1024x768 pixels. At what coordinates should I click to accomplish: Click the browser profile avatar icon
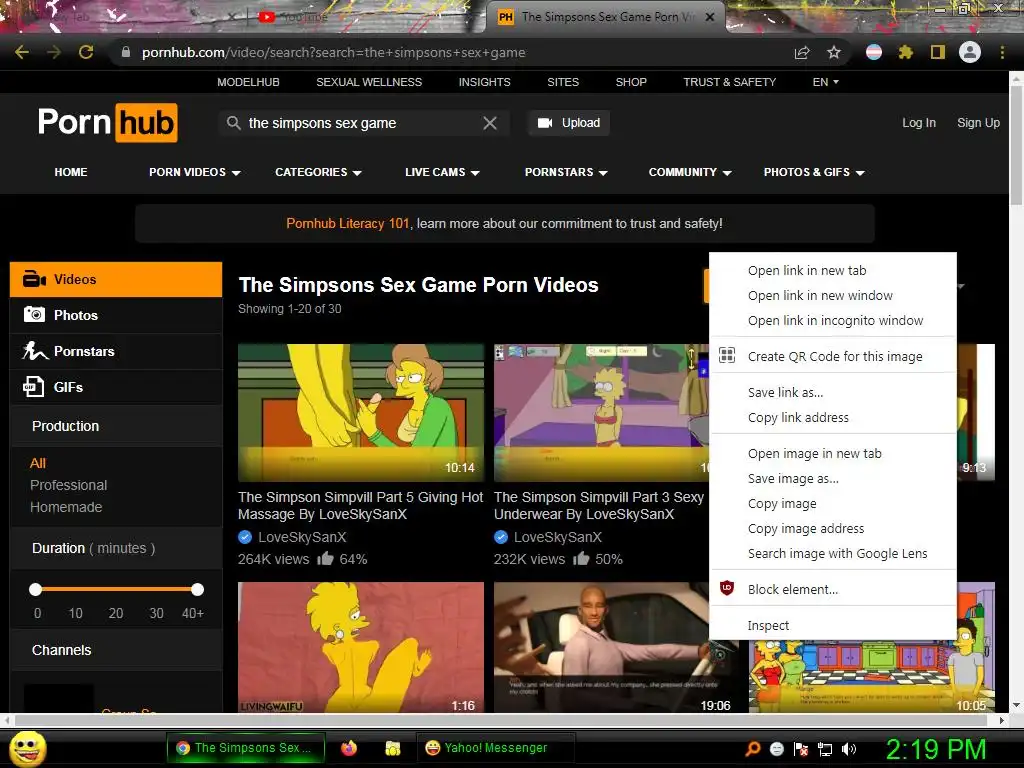pos(969,52)
